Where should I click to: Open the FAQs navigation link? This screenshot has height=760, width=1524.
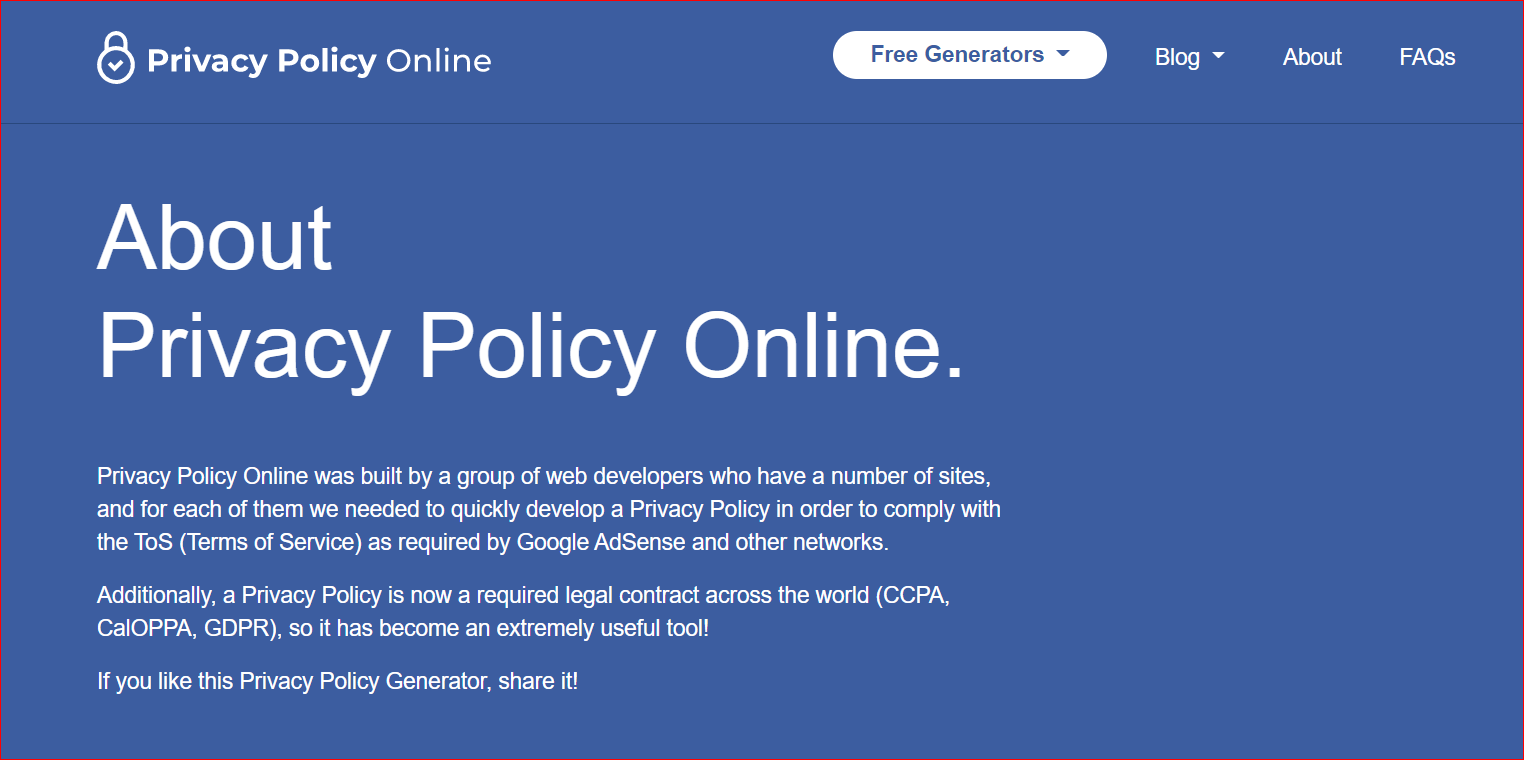click(1427, 57)
